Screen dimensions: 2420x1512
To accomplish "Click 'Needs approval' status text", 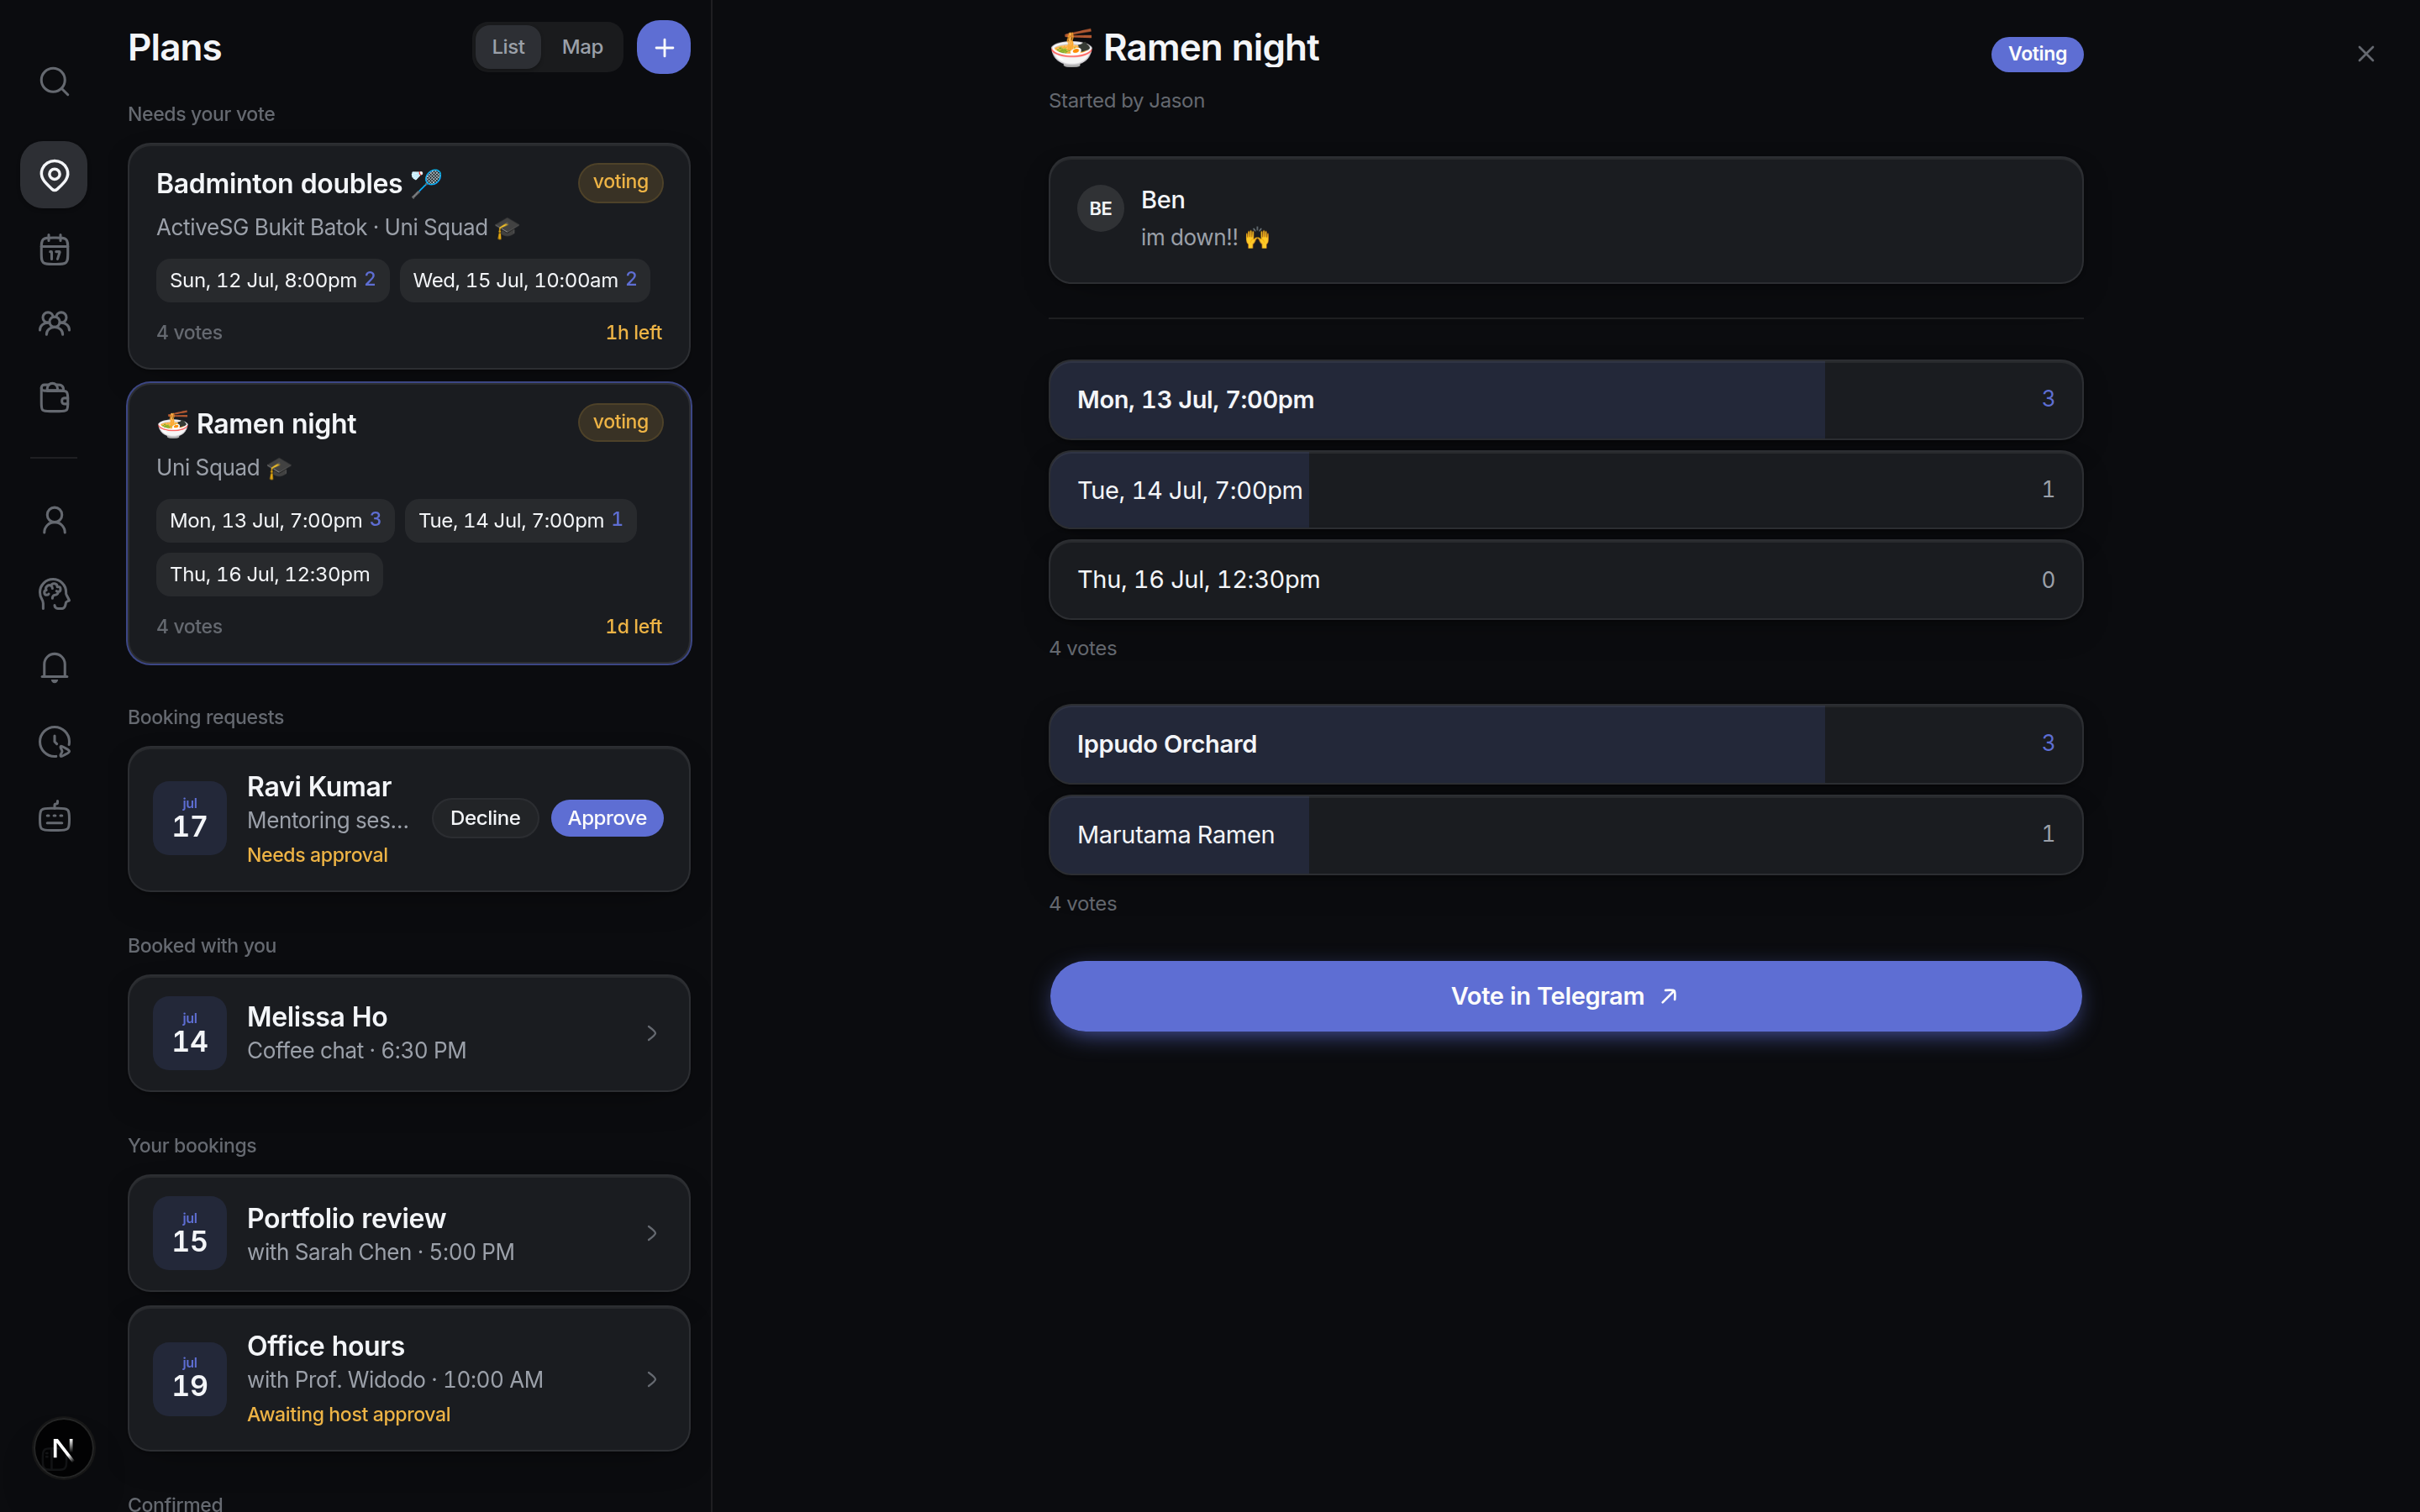I will point(317,855).
